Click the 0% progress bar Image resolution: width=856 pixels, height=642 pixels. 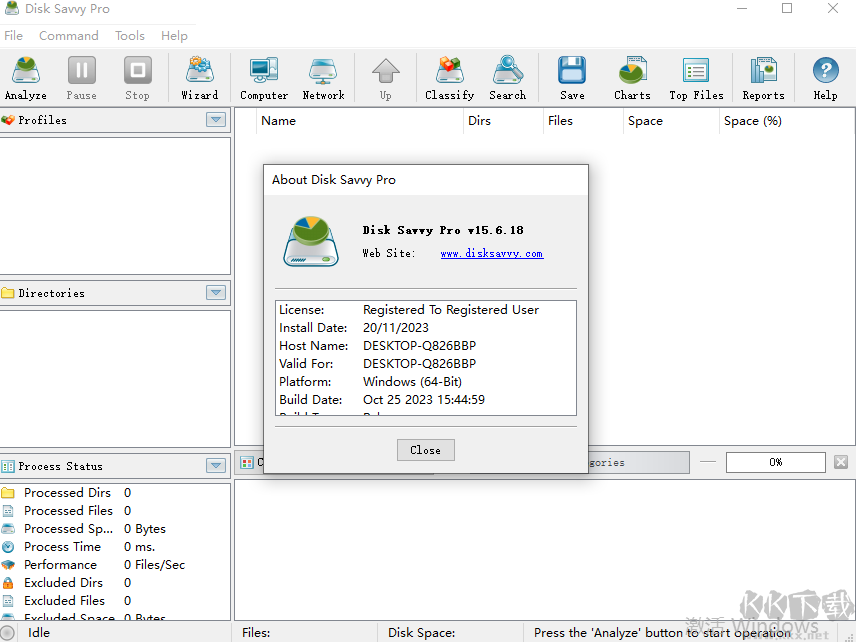pyautogui.click(x=776, y=463)
